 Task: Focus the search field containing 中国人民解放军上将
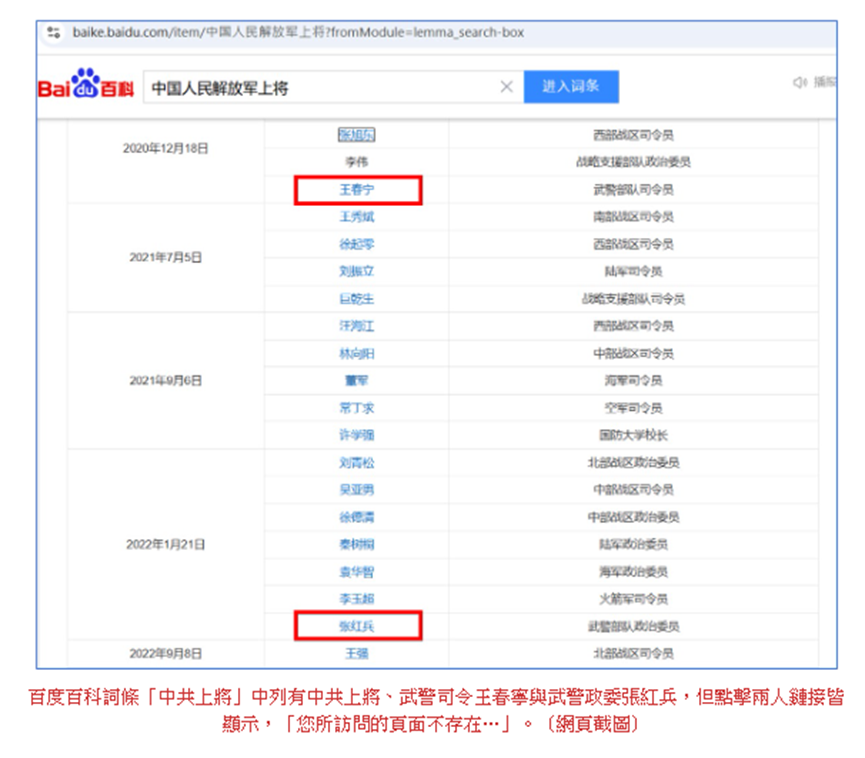[x=333, y=87]
